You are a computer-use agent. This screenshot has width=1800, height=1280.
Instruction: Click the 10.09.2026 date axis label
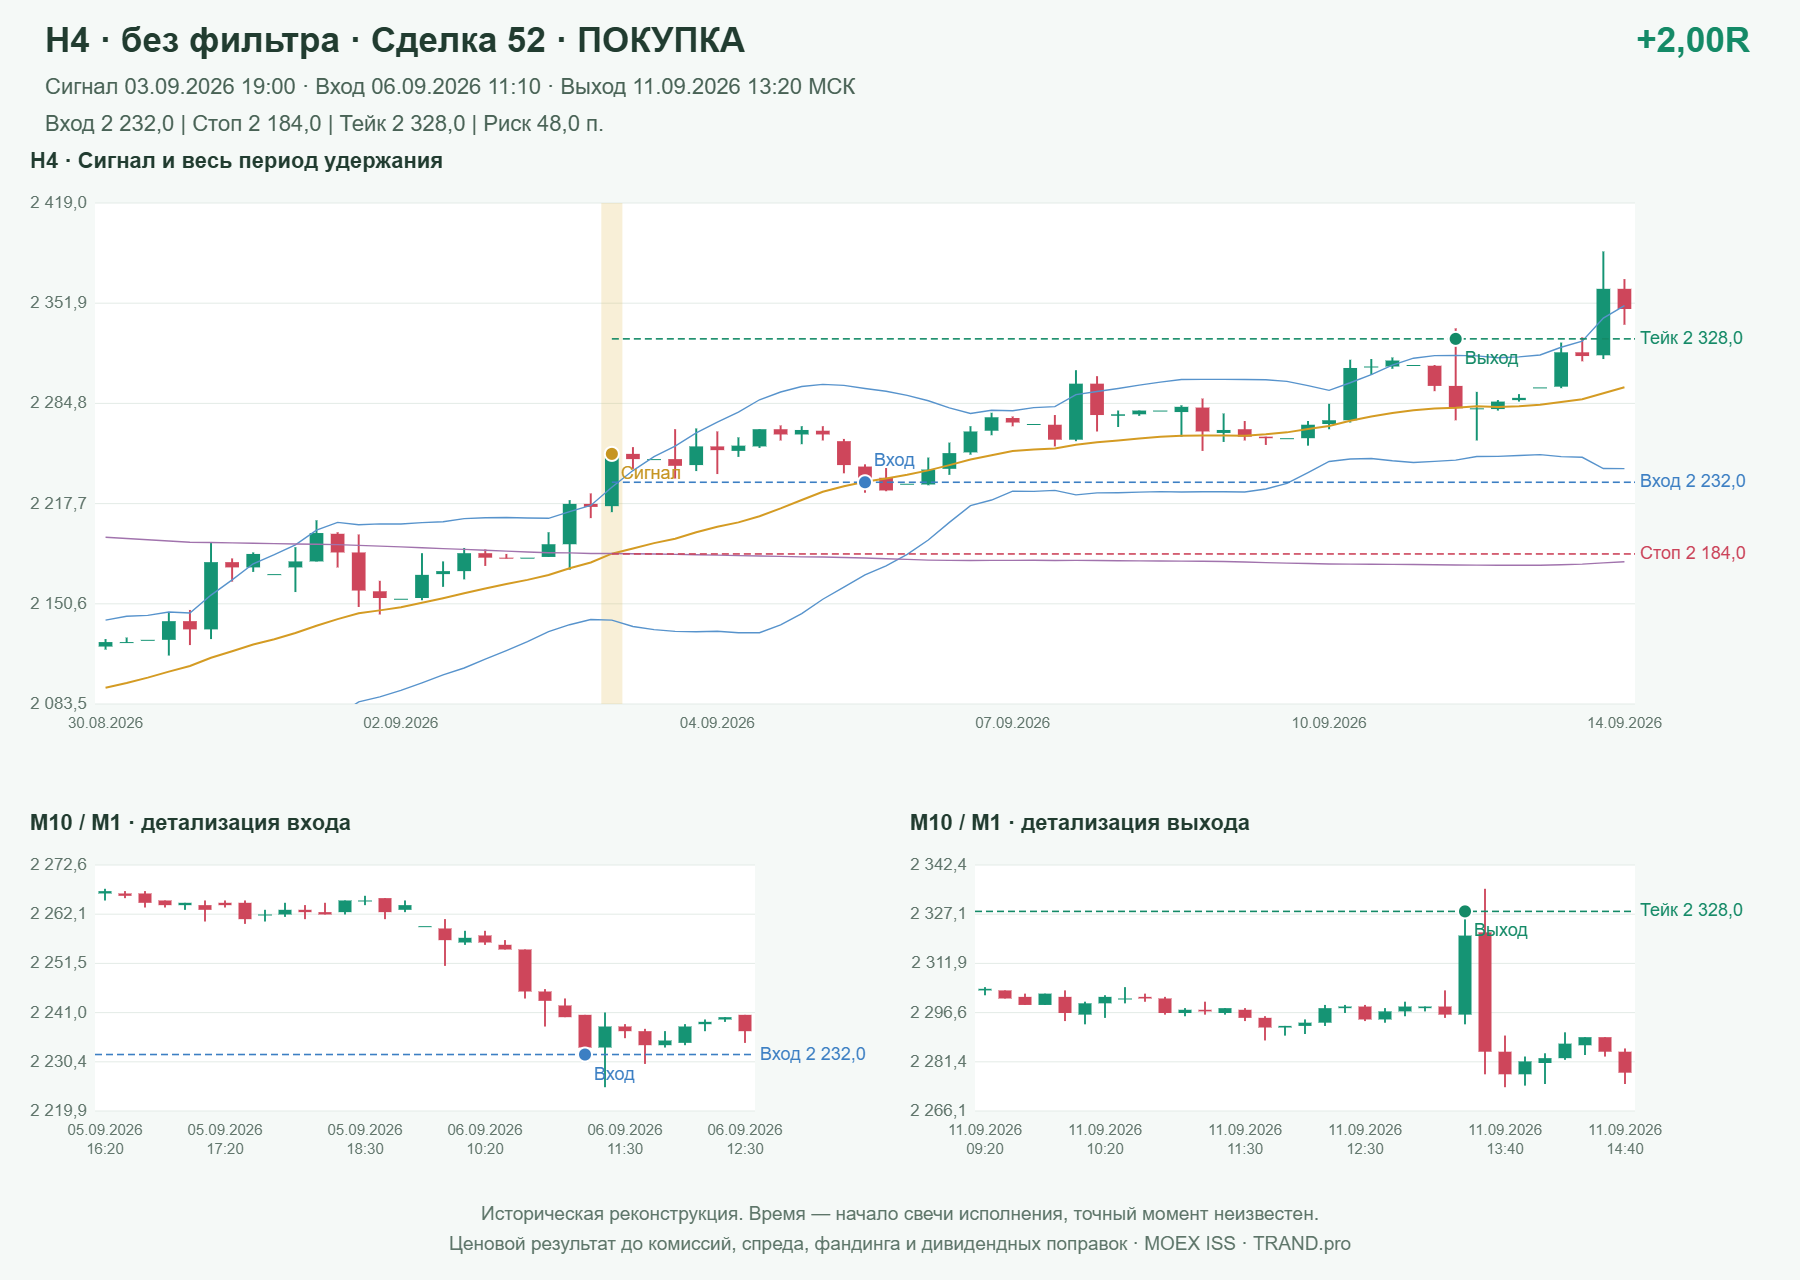point(1329,723)
